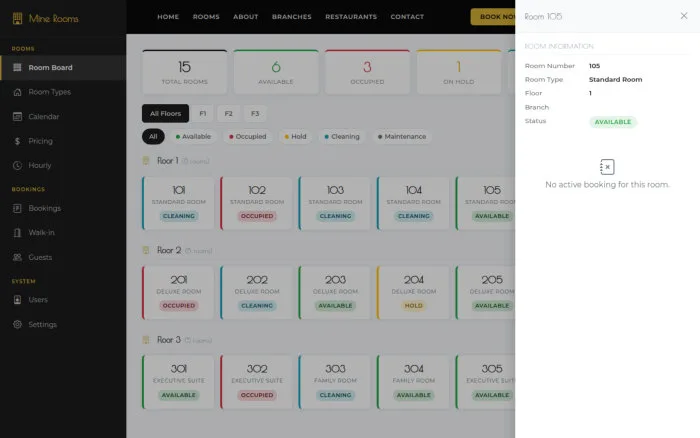Open room 102 occupied card
Screen dimensions: 700x438
point(256,203)
